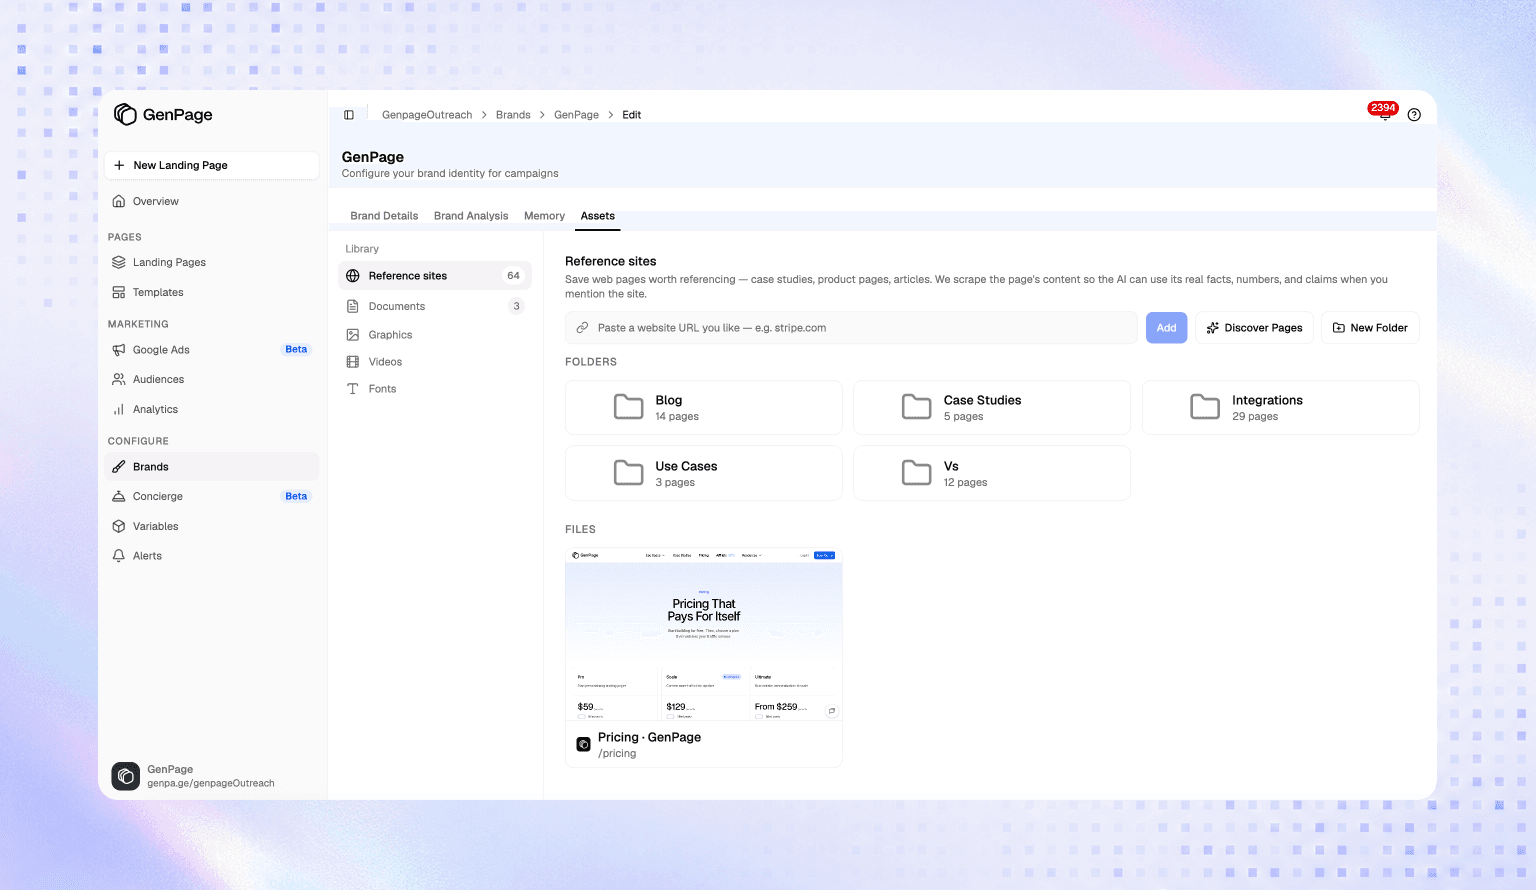The height and width of the screenshot is (890, 1536).
Task: Click the Concierge bell icon
Action: pos(119,496)
